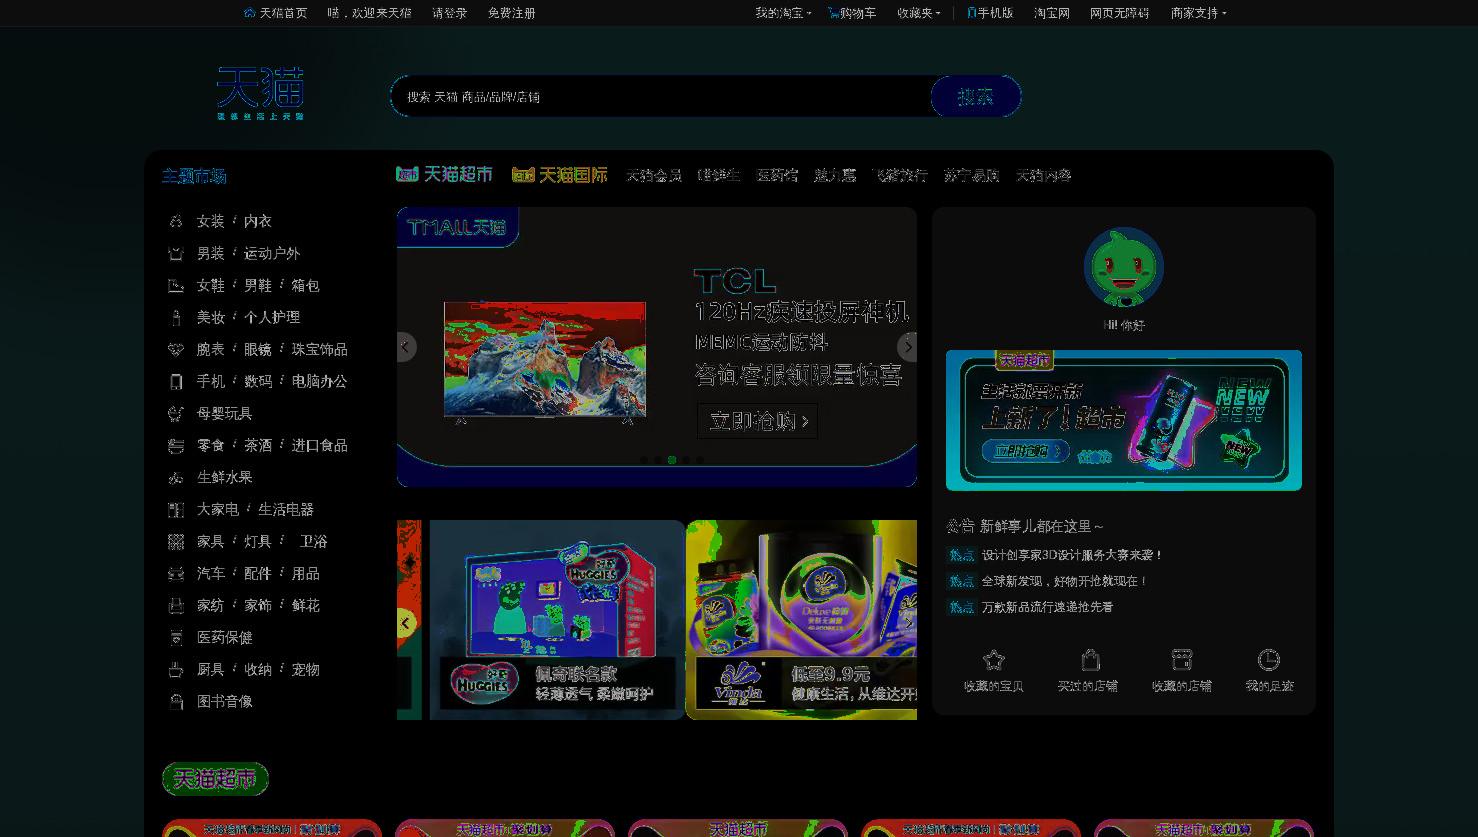Open the 医药馆 nav item
The width and height of the screenshot is (1478, 837).
[x=777, y=175]
